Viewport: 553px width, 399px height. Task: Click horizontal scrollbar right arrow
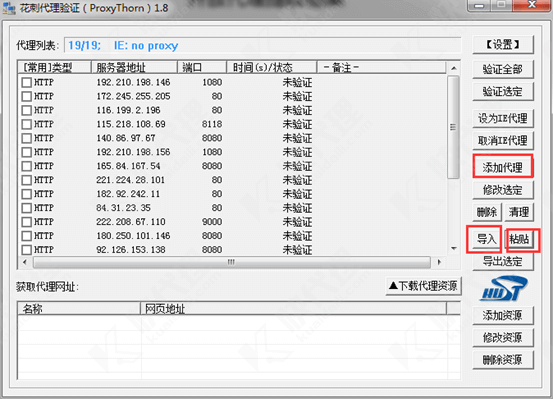tap(439, 262)
